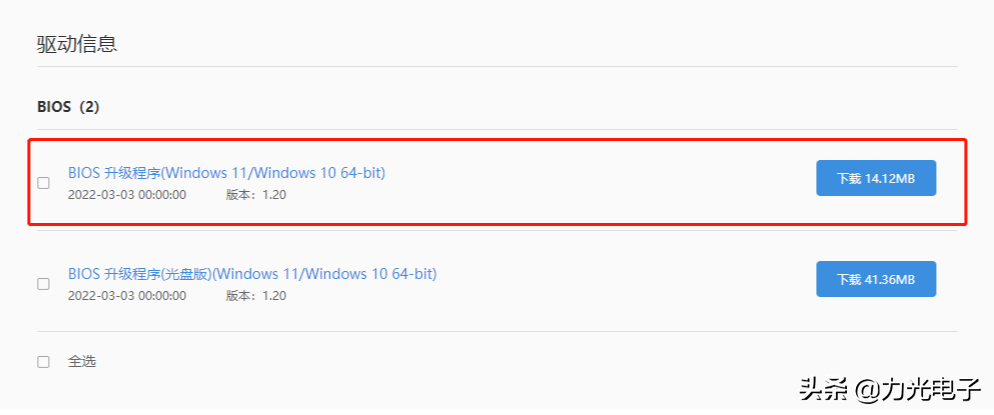Click 版本:1.20 under the 光盘版 entry
Image resolution: width=994 pixels, height=415 pixels.
[256, 296]
